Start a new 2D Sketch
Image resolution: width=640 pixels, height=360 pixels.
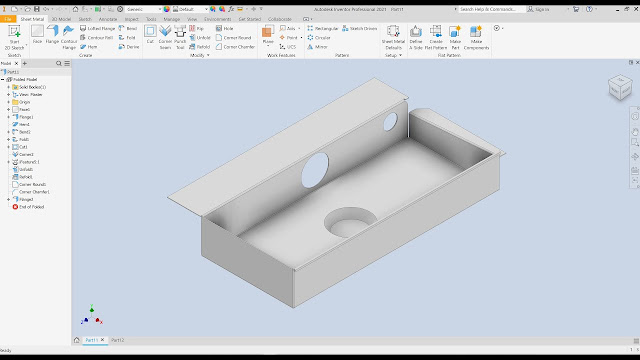click(14, 37)
